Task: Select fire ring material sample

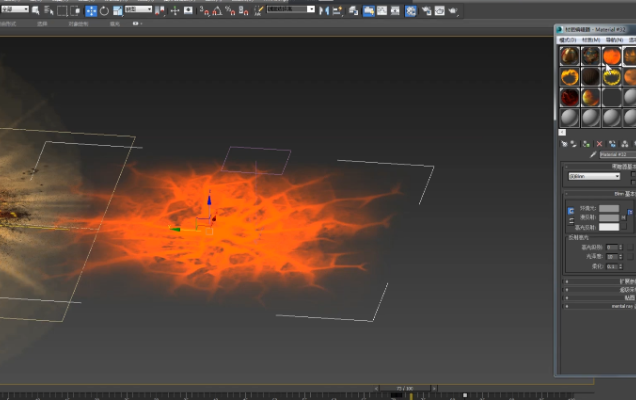Action: 569,77
